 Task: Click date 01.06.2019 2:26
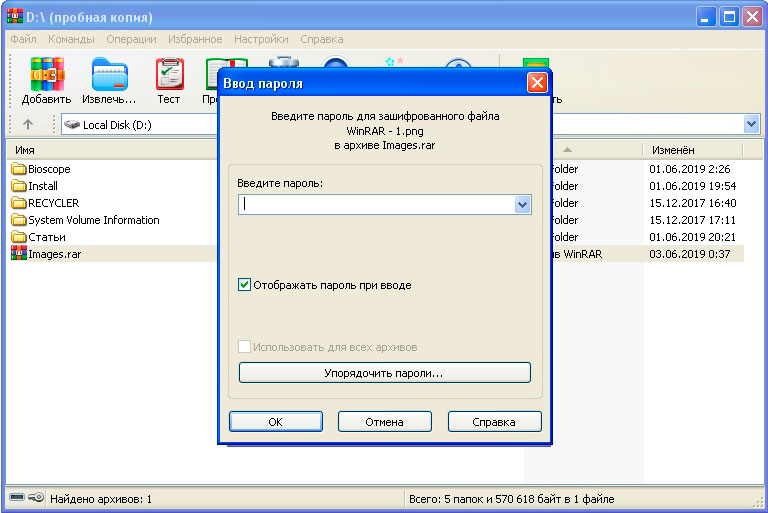[690, 169]
